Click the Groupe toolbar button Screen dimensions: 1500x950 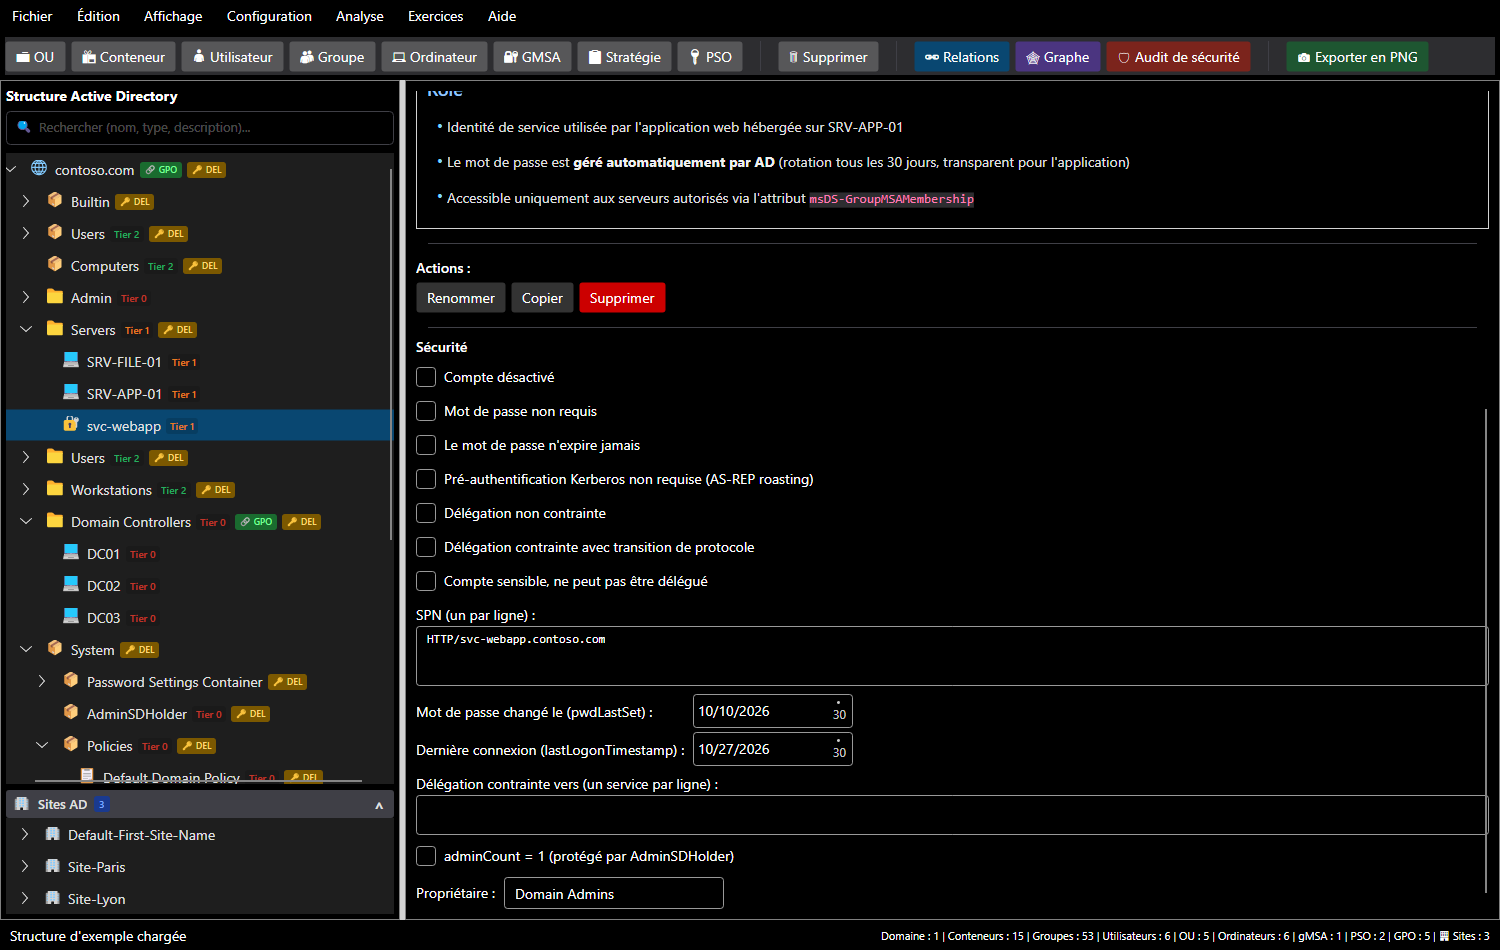[x=333, y=57]
